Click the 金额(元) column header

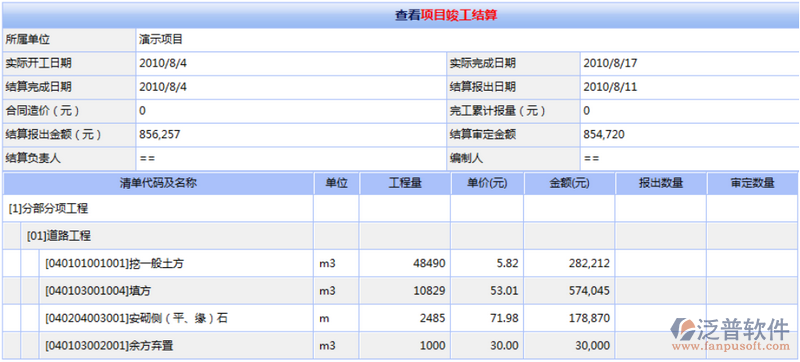point(570,184)
